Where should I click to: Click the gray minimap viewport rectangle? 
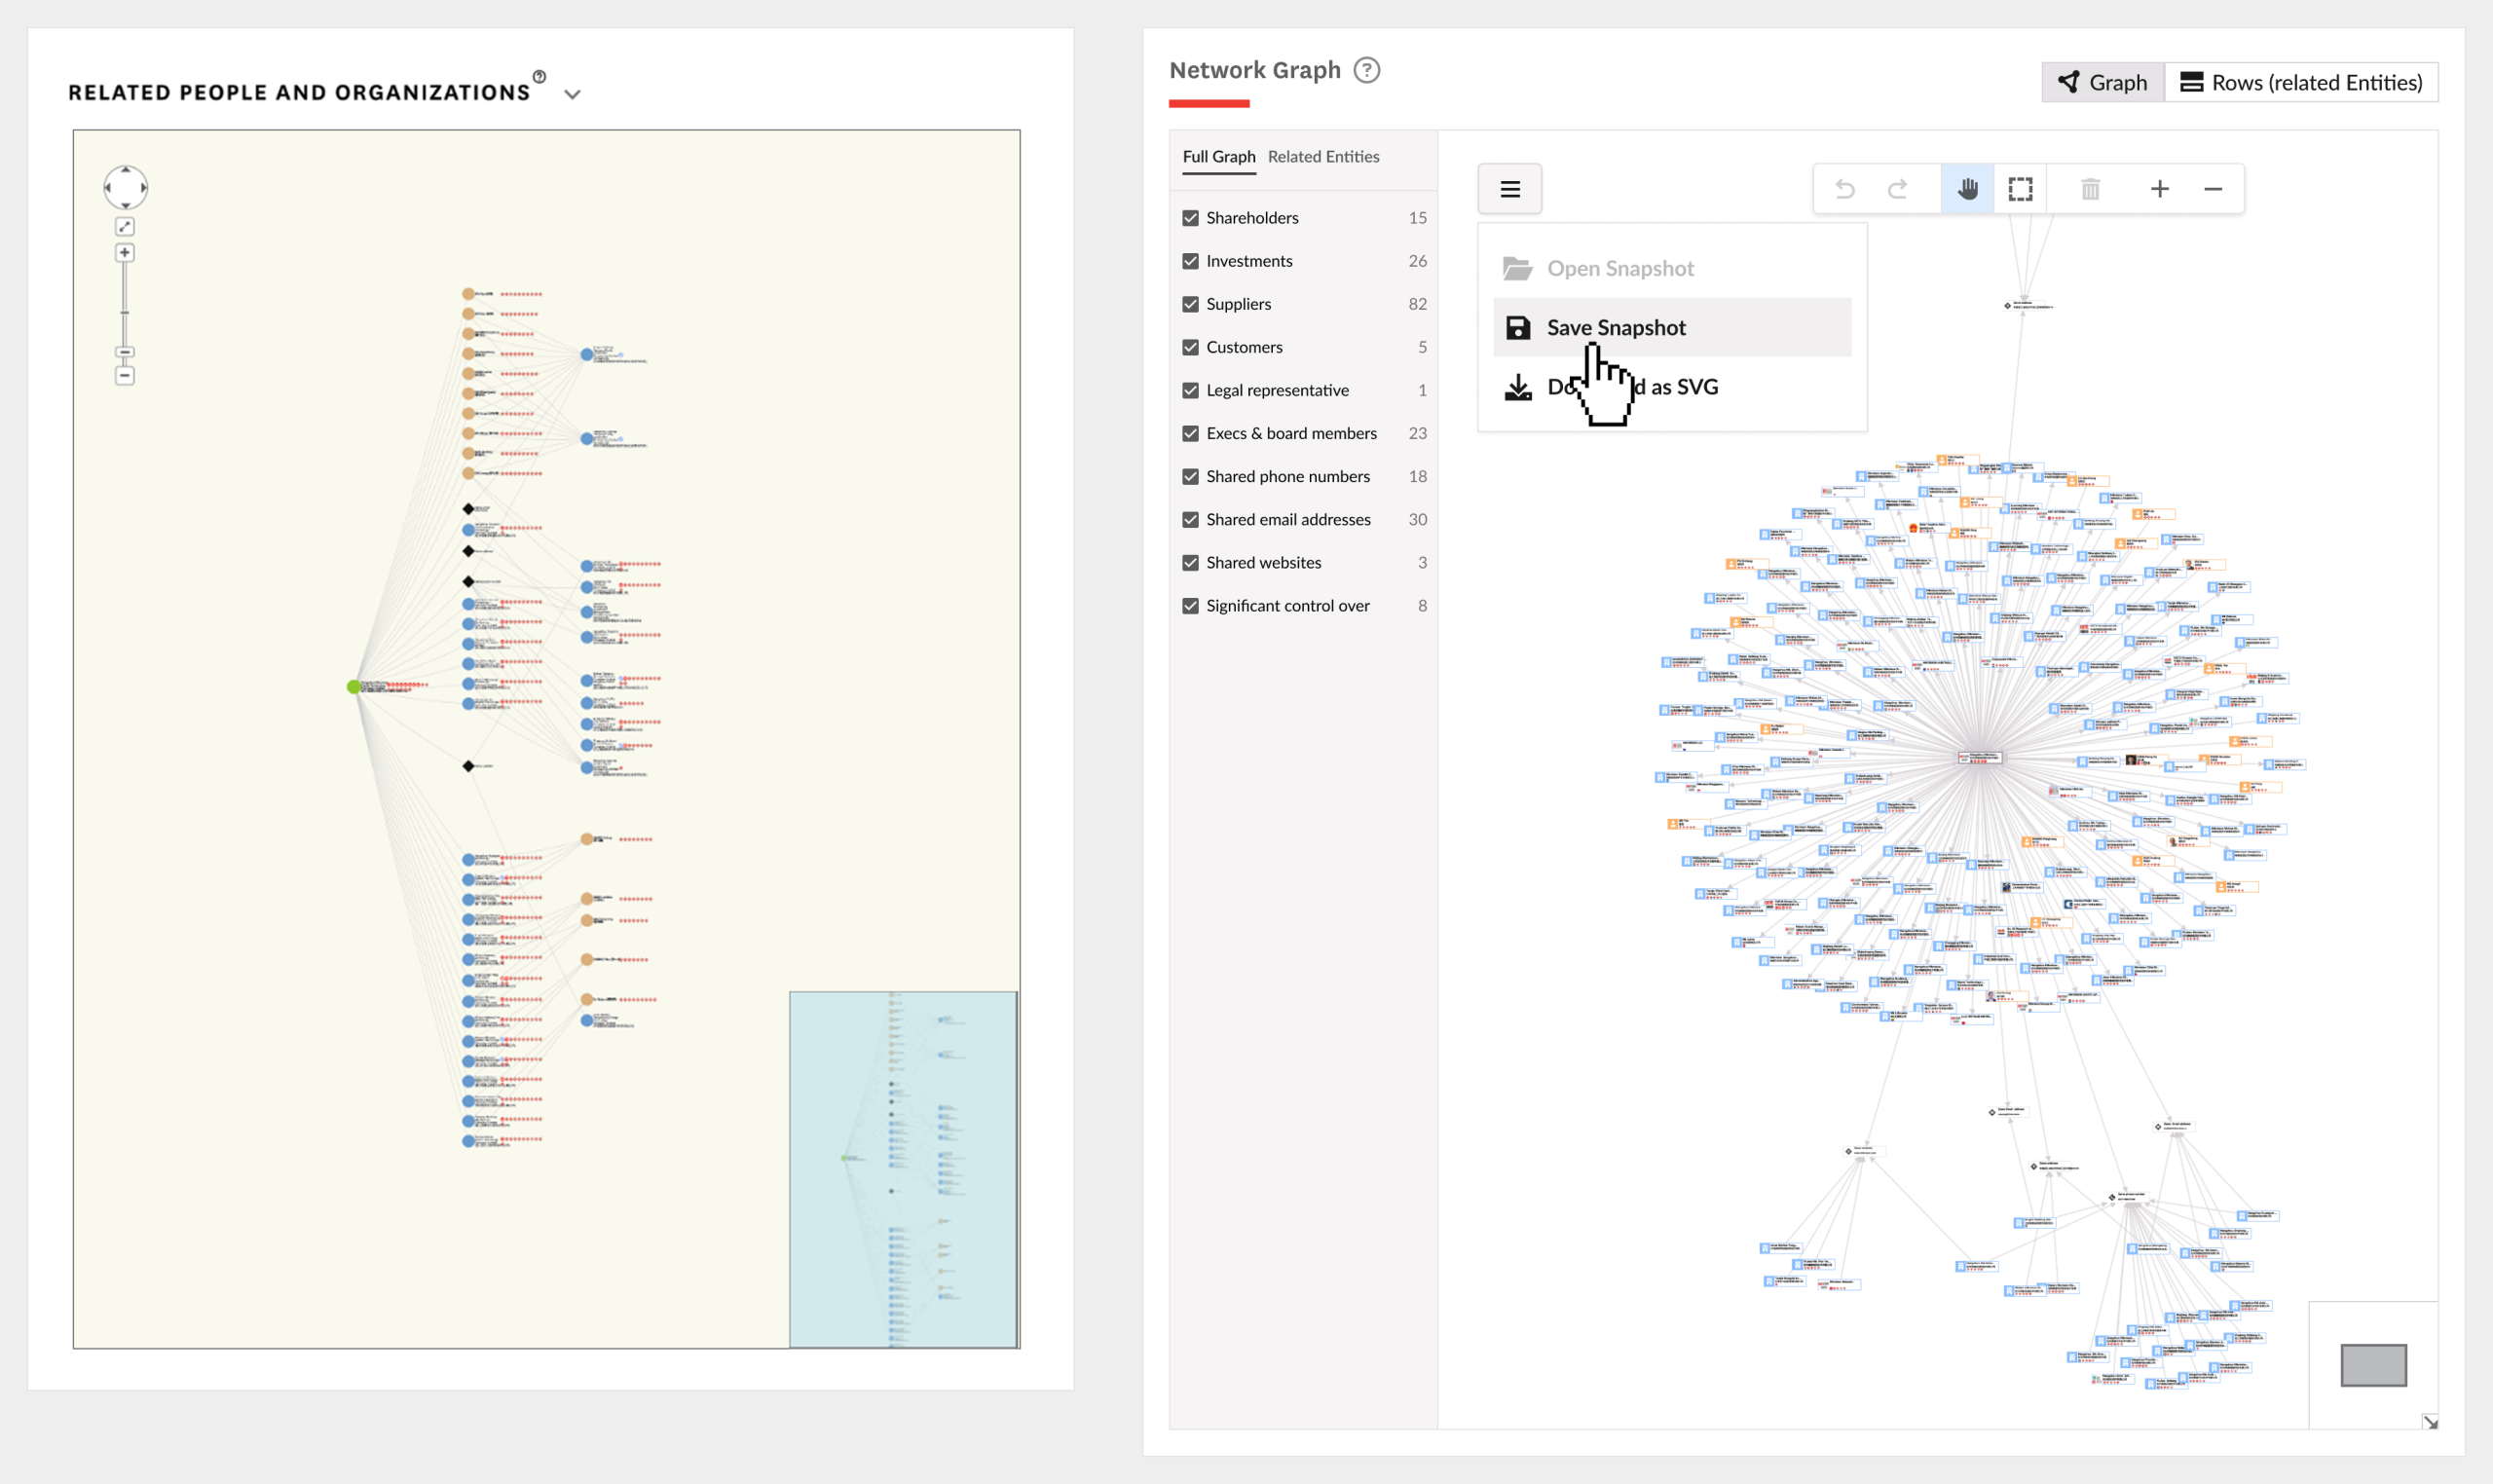point(2373,1365)
